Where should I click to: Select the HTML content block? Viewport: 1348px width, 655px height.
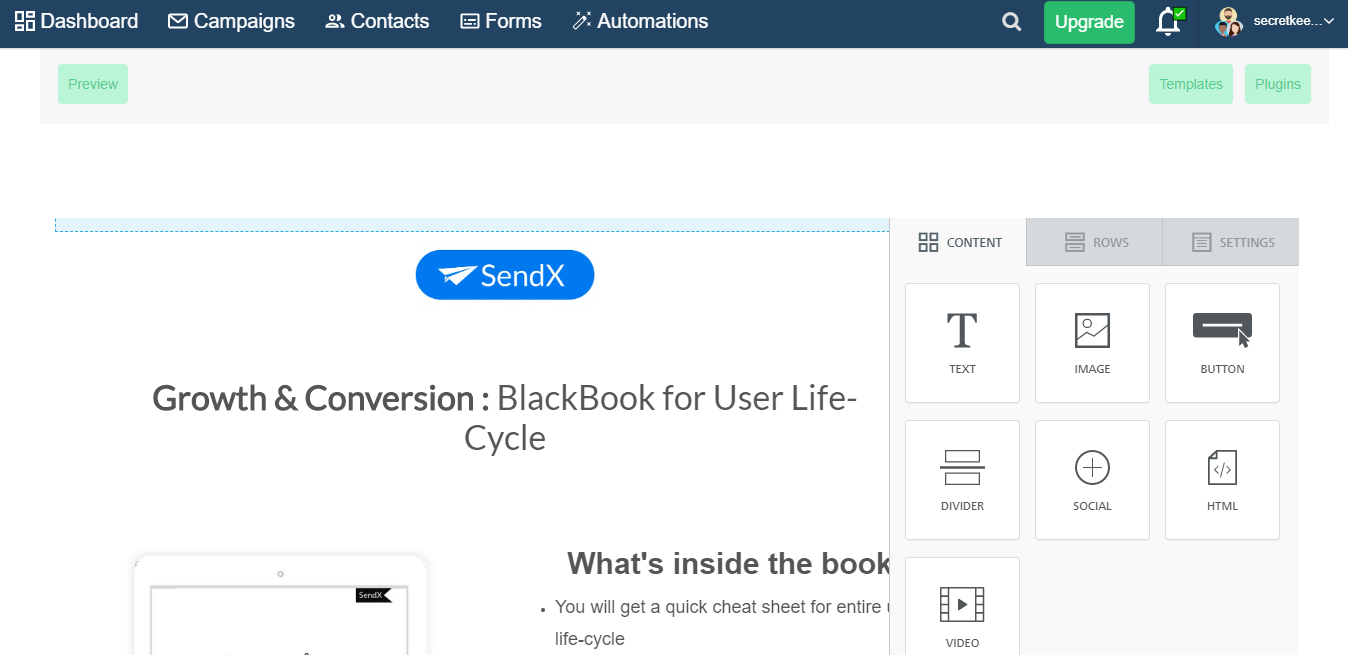pyautogui.click(x=1222, y=480)
